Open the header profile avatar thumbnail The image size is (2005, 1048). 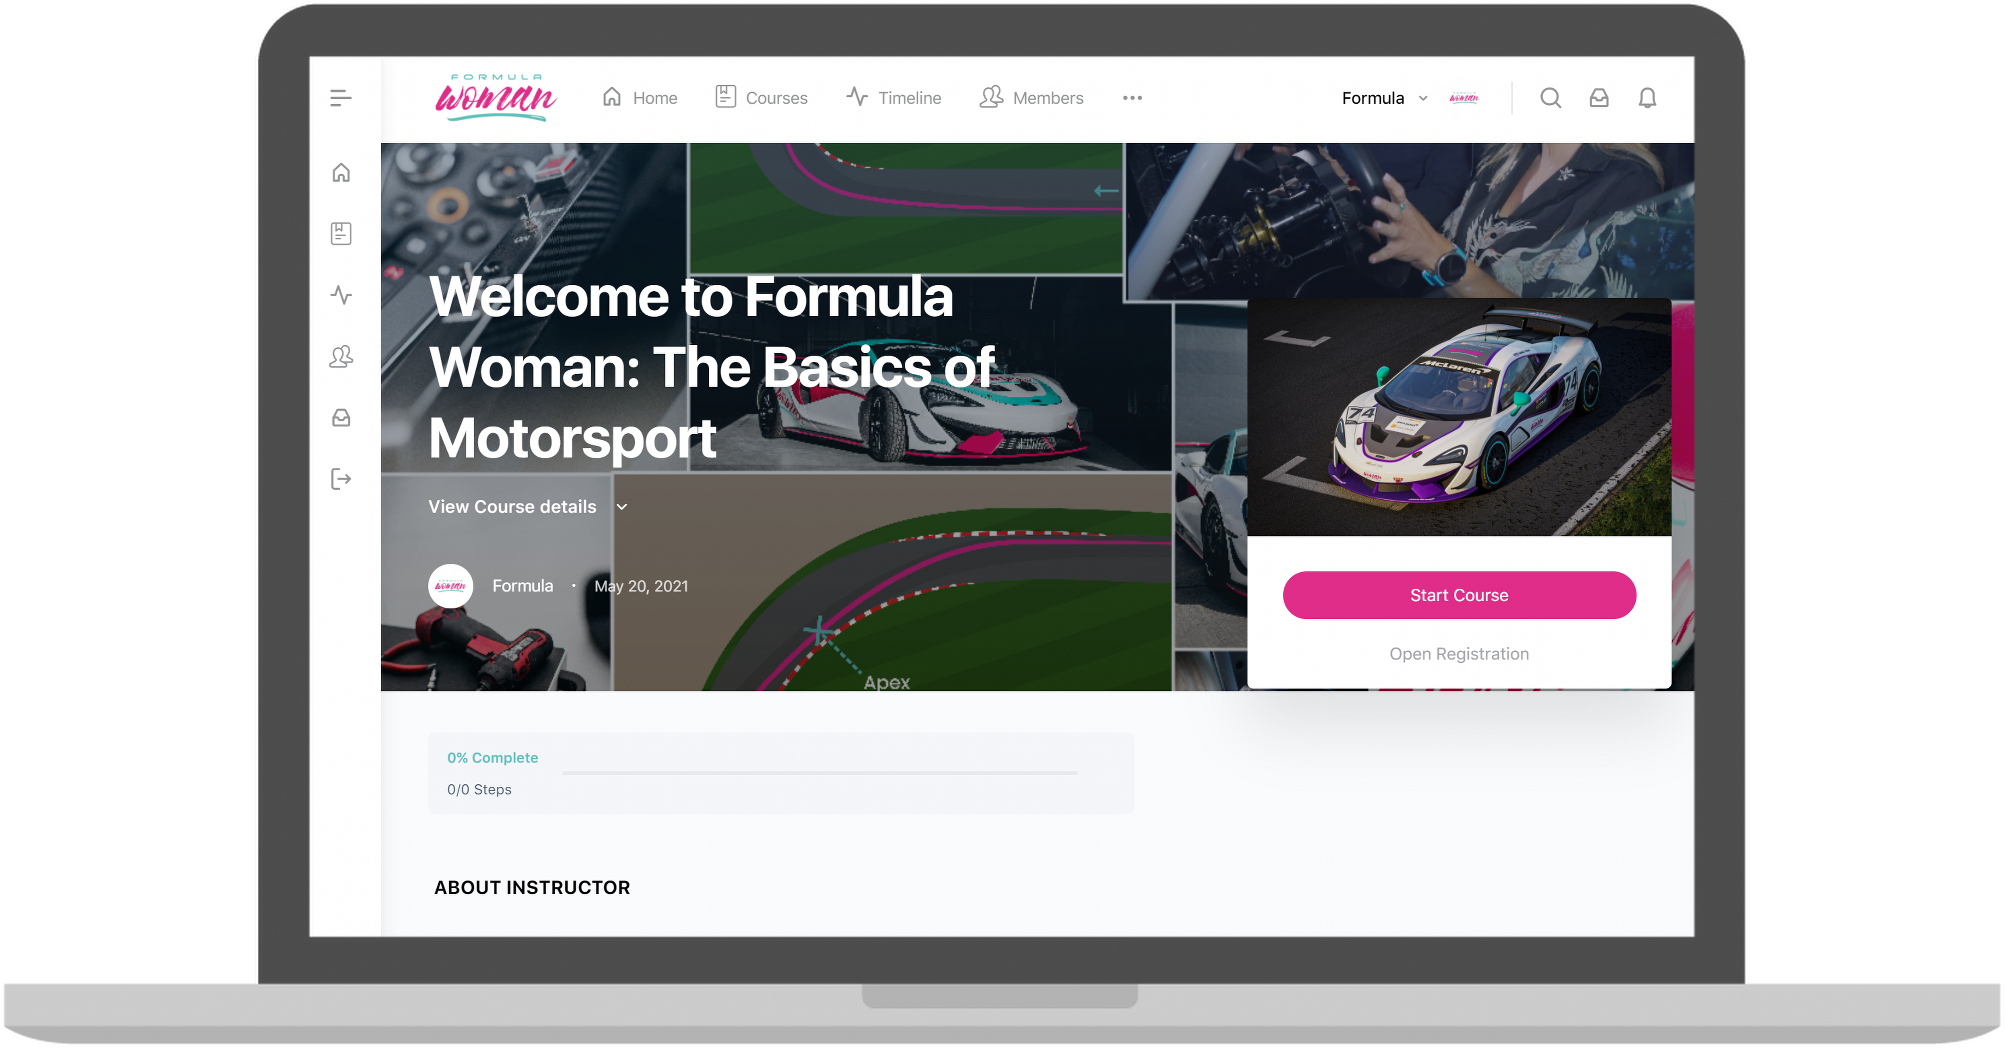(x=1464, y=98)
